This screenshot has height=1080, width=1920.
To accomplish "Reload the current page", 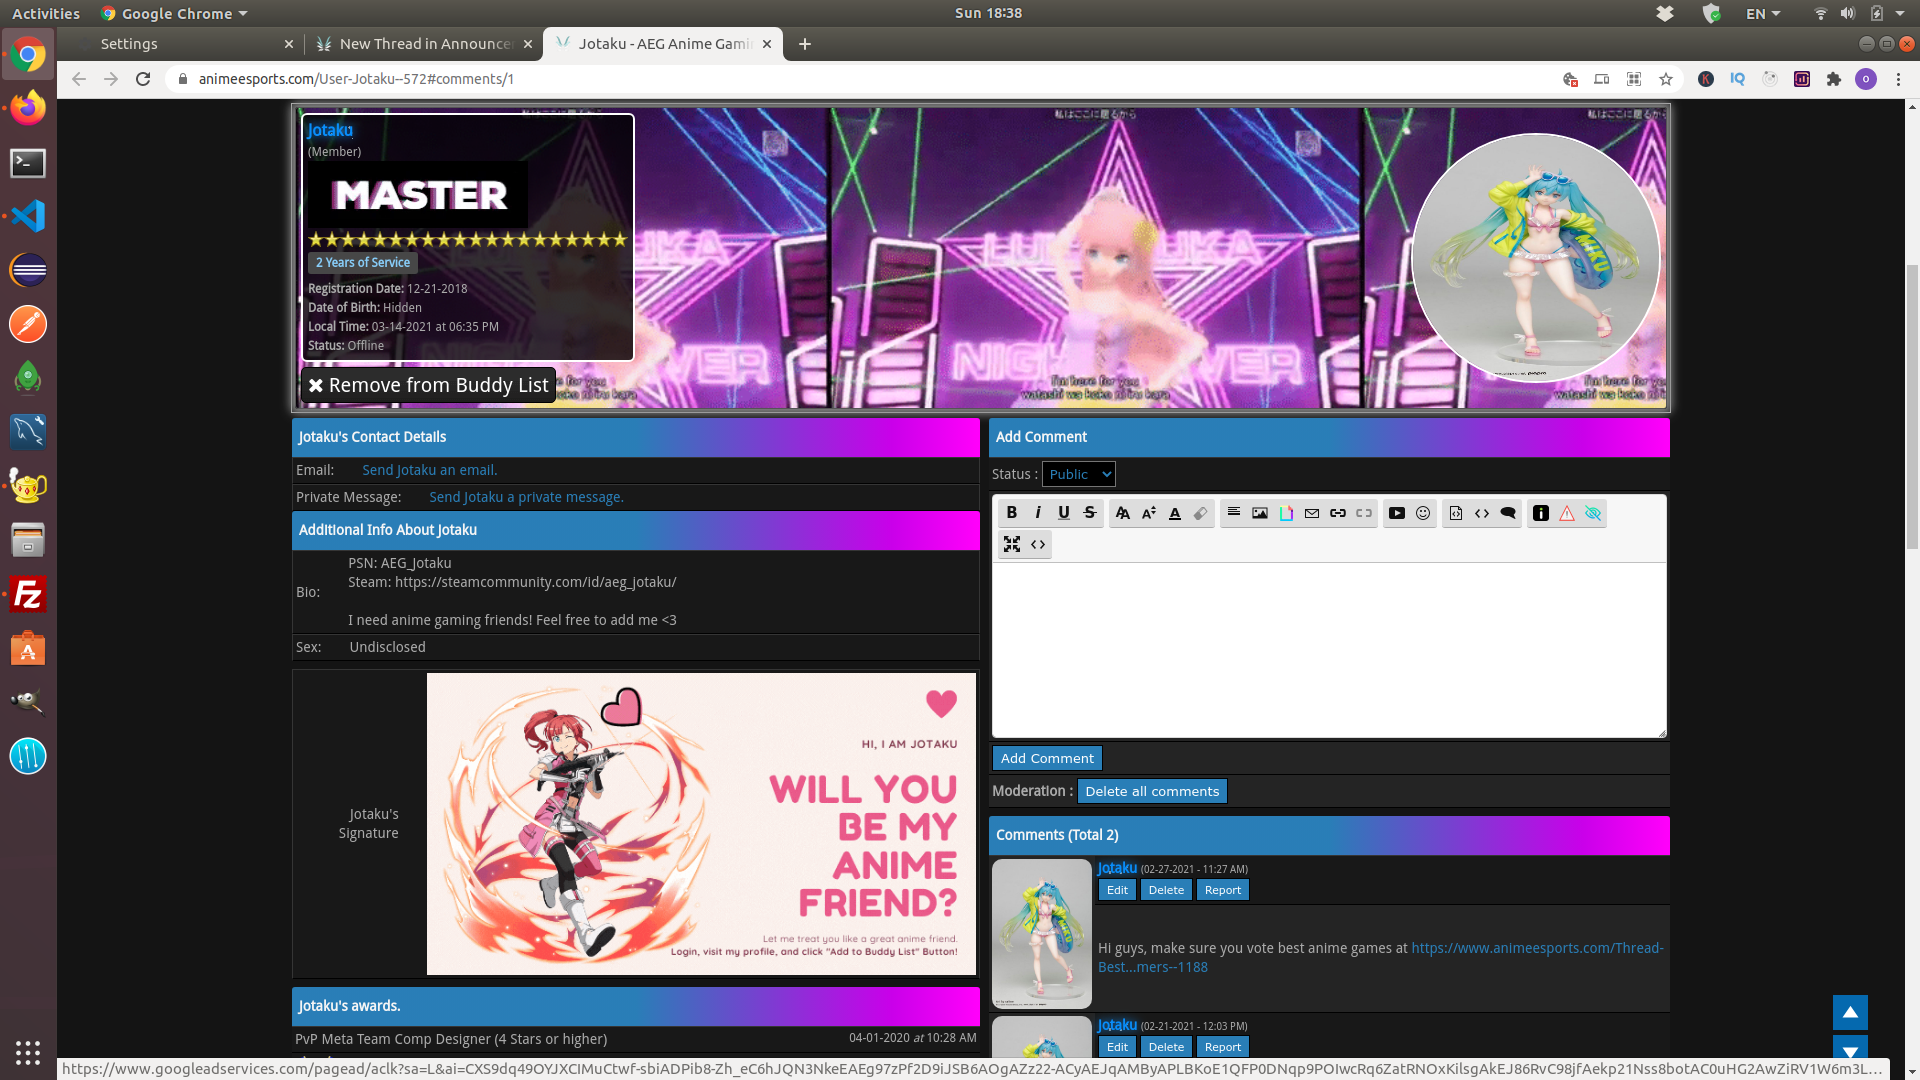I will tap(143, 79).
